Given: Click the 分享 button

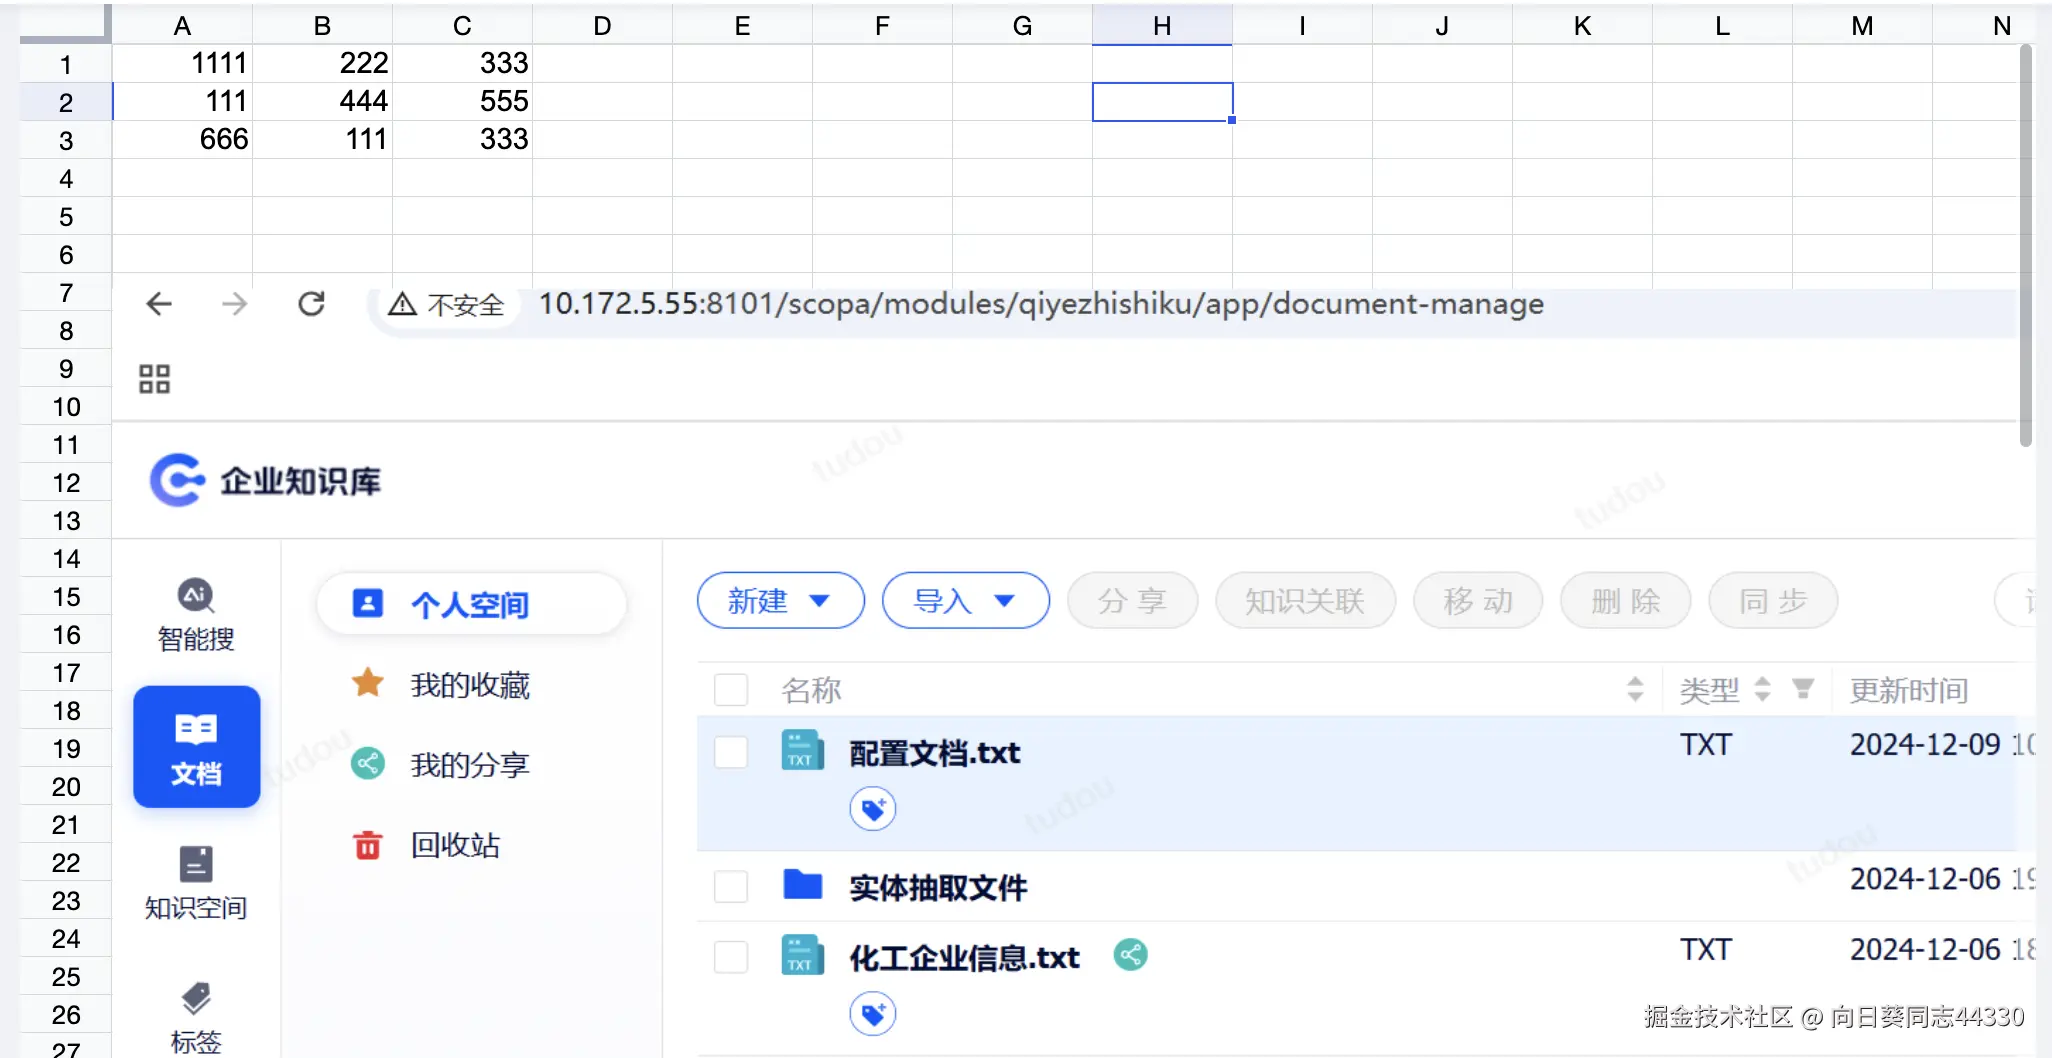Looking at the screenshot, I should (1133, 601).
